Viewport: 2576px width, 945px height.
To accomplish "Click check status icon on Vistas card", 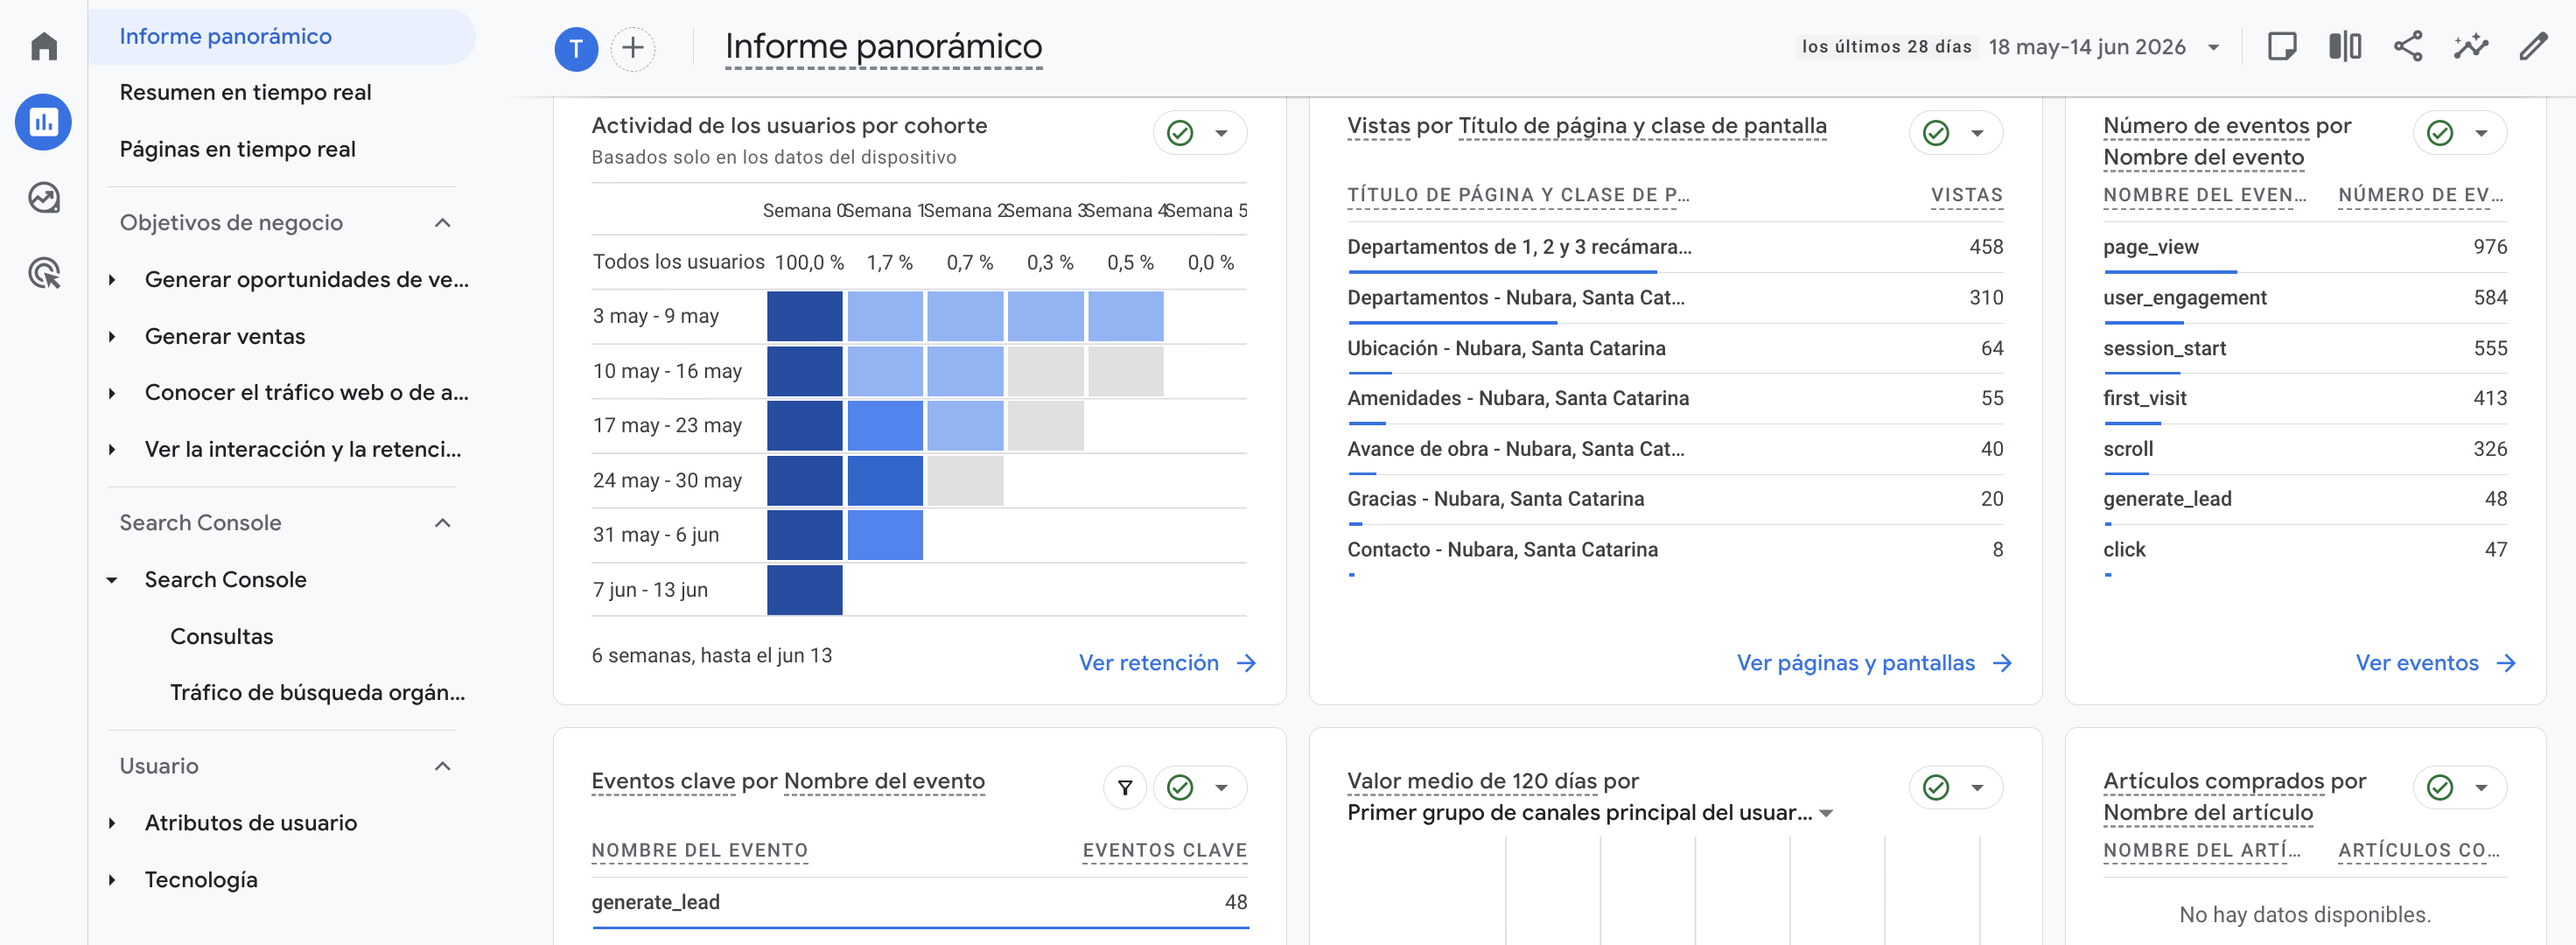I will click(x=1936, y=133).
